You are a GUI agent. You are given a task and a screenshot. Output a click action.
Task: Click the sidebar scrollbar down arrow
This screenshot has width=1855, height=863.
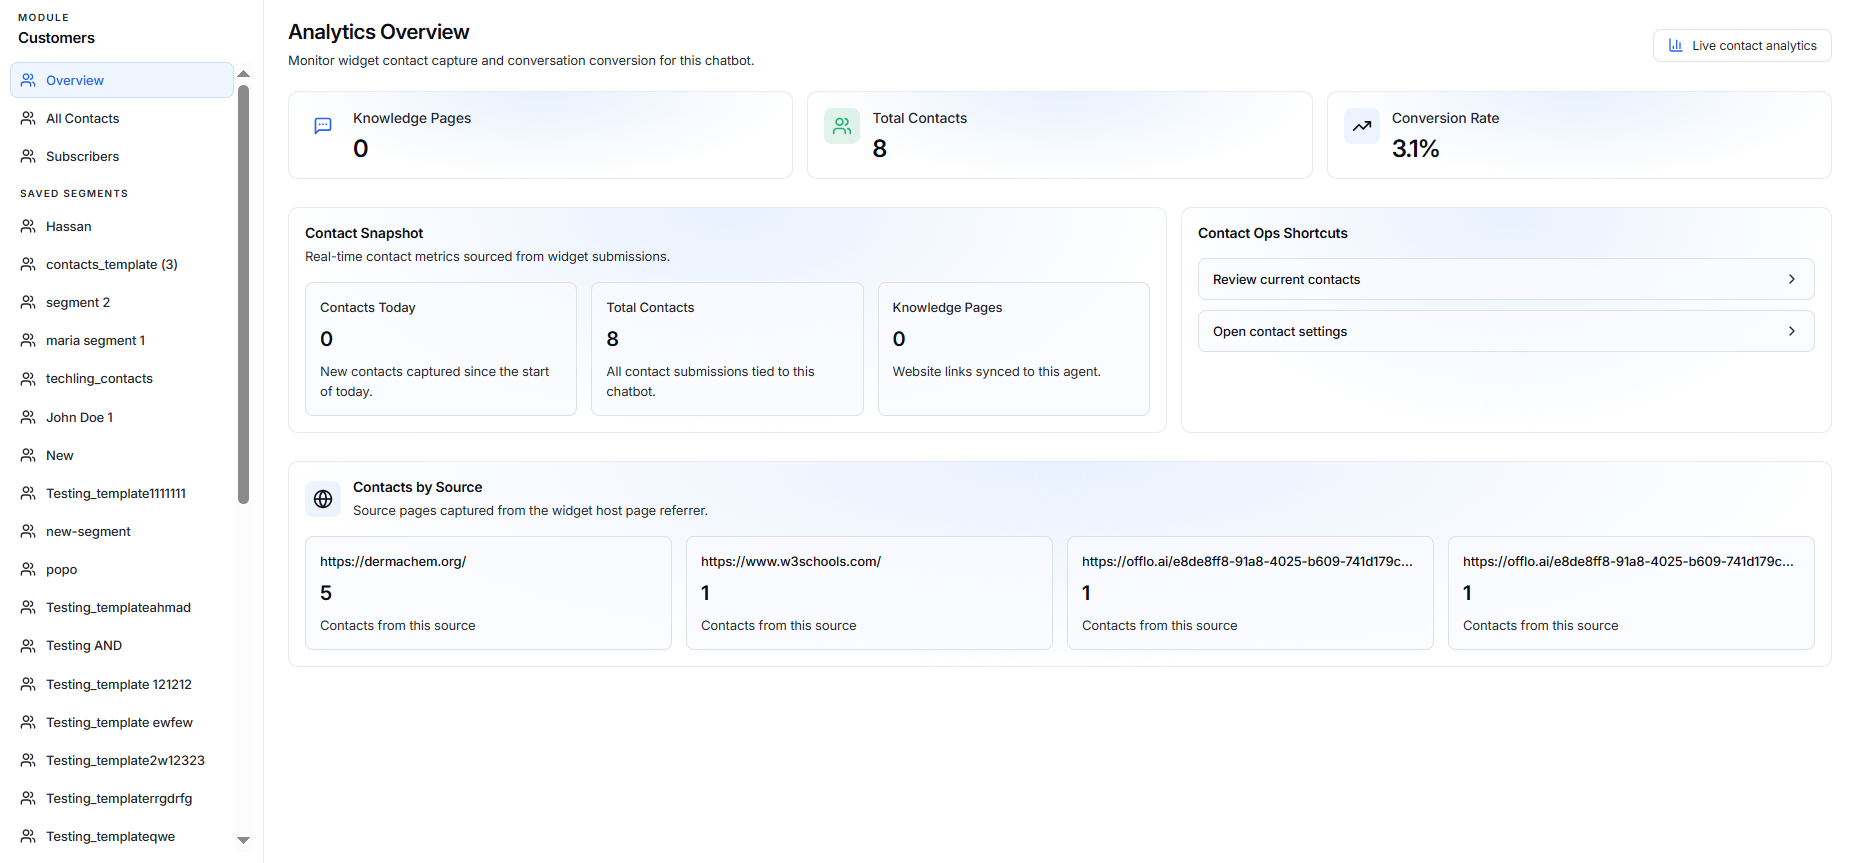tap(243, 840)
